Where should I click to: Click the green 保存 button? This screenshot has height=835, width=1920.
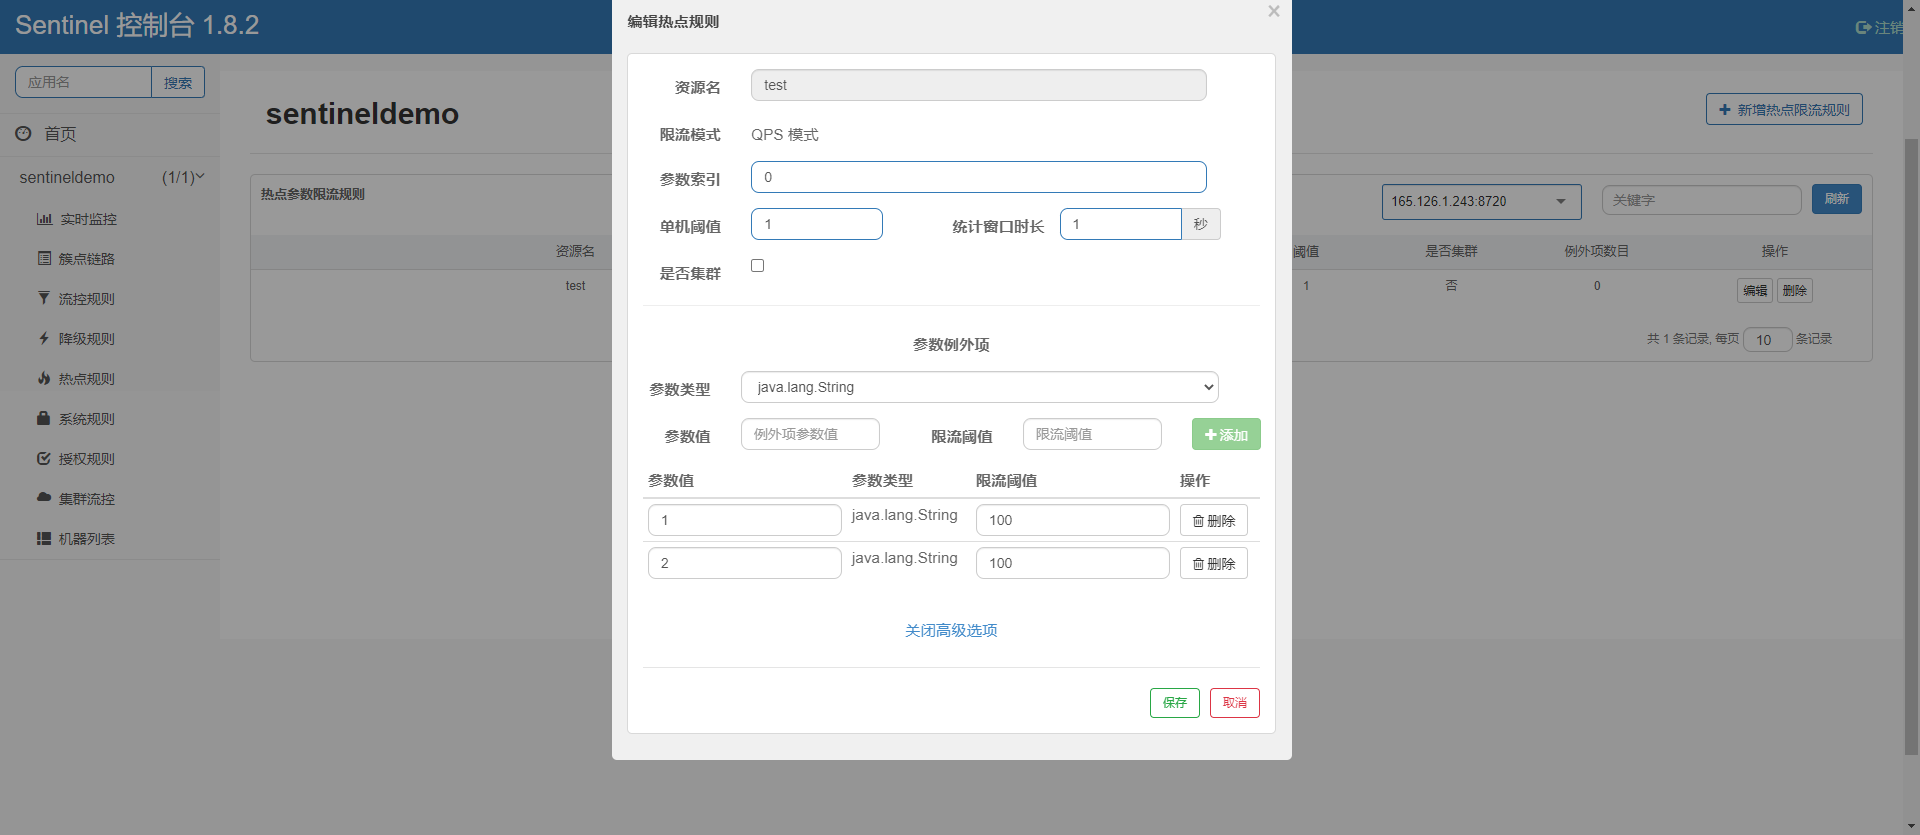click(x=1175, y=703)
